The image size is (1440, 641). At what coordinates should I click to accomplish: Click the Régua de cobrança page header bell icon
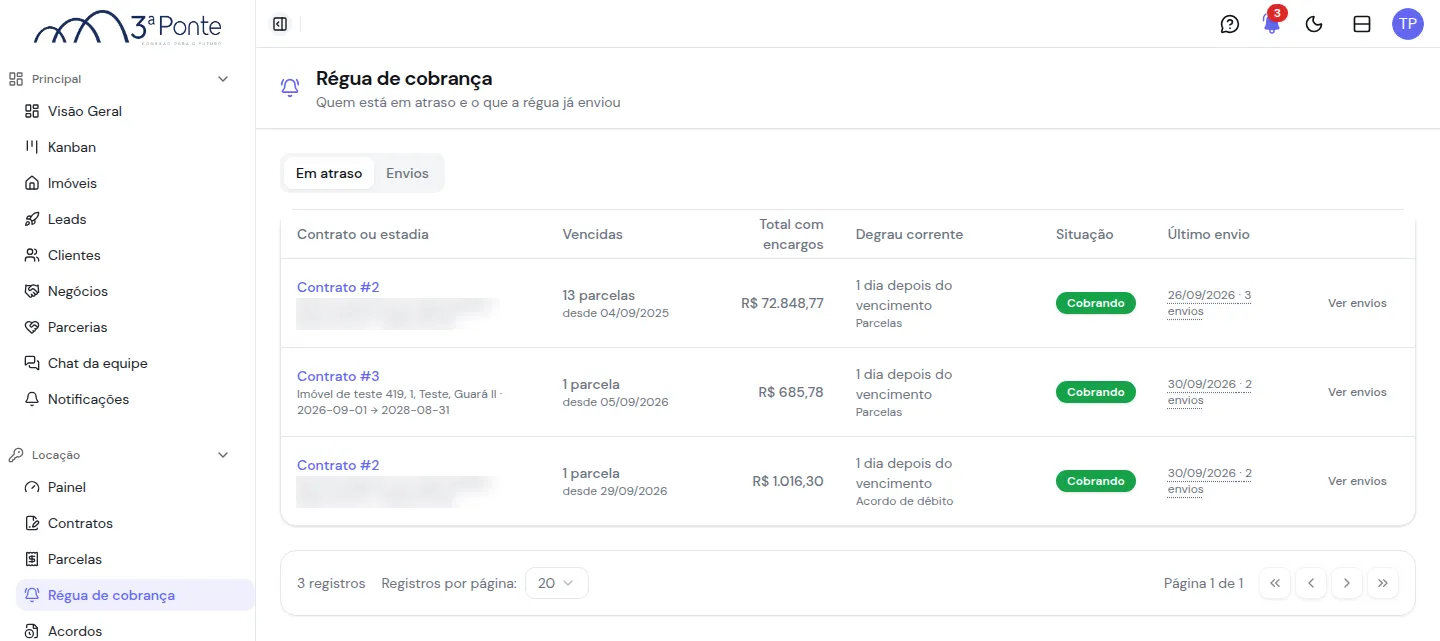[290, 88]
